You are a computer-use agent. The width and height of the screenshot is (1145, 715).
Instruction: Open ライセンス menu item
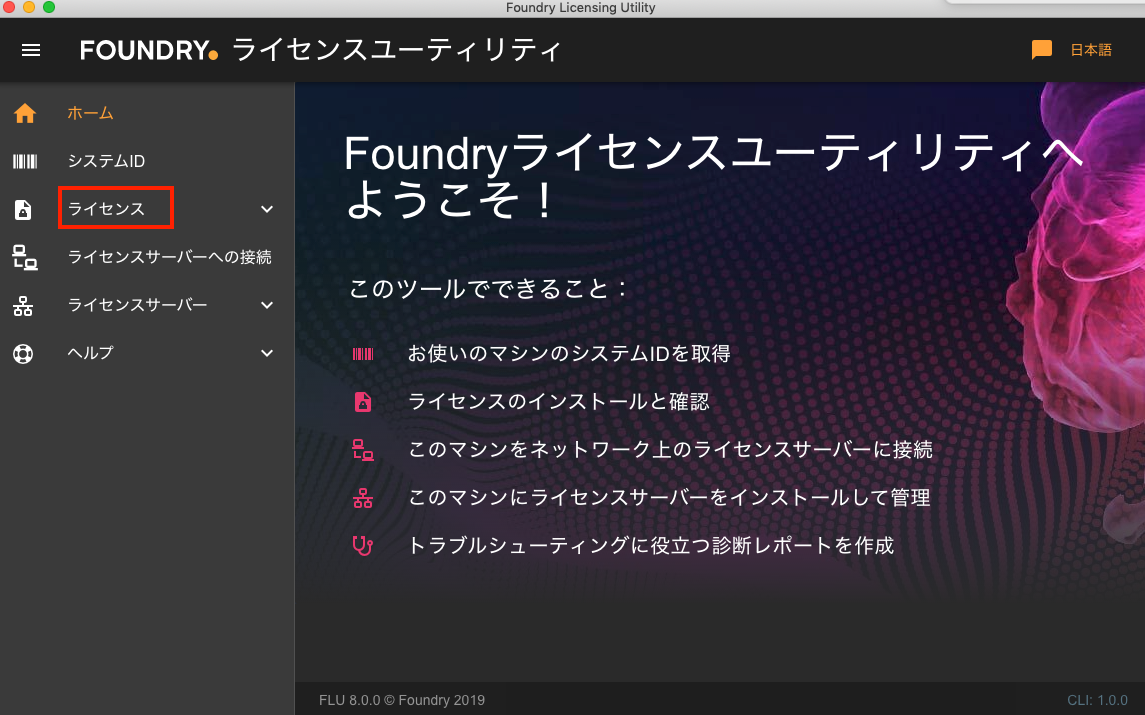[x=107, y=209]
